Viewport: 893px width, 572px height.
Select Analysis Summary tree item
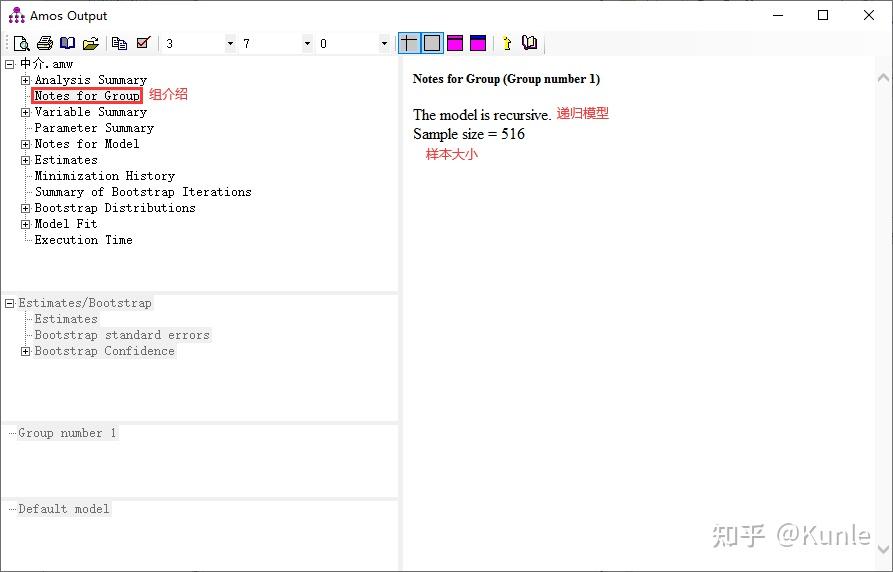click(x=91, y=80)
